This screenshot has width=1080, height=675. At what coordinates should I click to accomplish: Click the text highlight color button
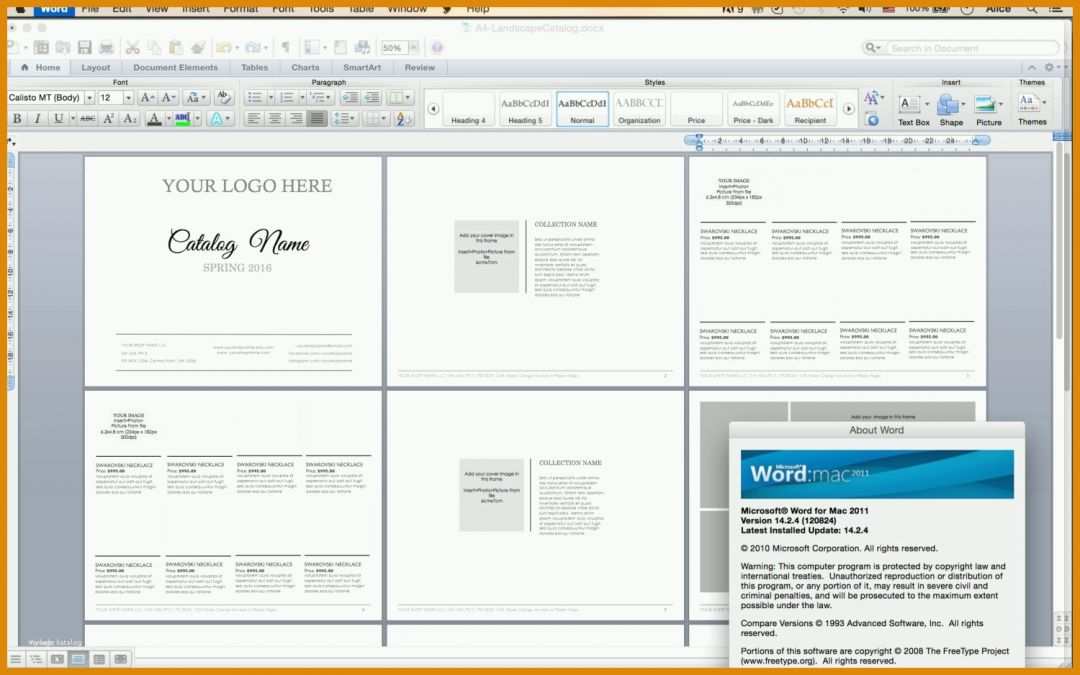pos(183,118)
